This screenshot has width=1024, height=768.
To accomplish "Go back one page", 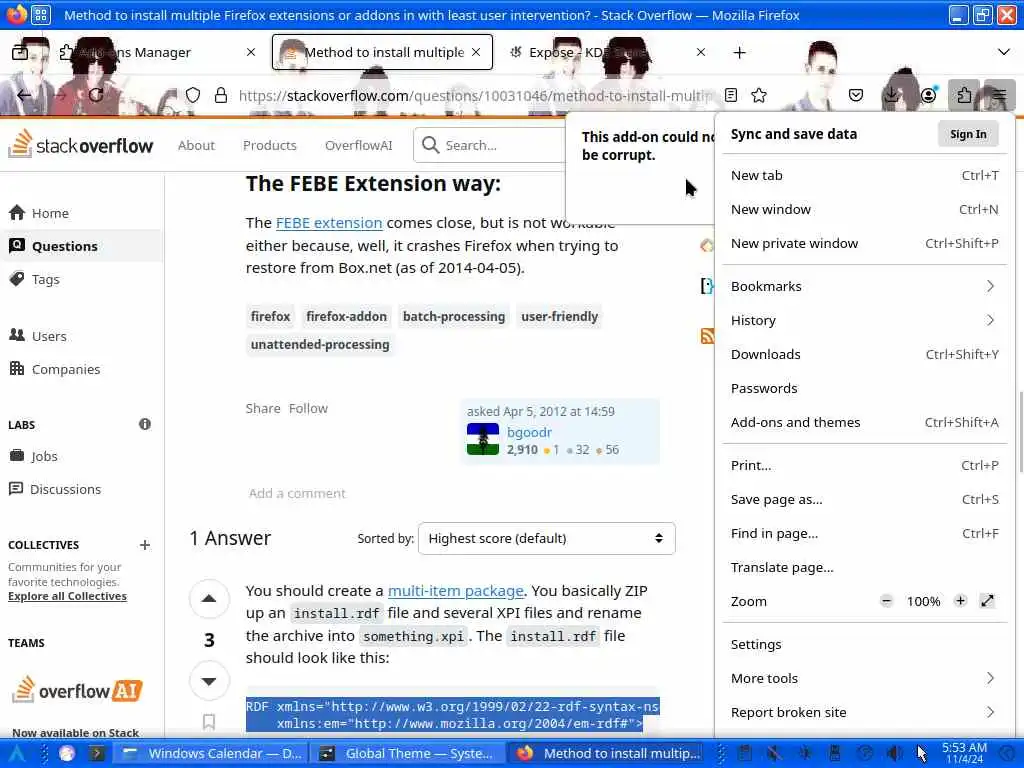I will pos(24,95).
